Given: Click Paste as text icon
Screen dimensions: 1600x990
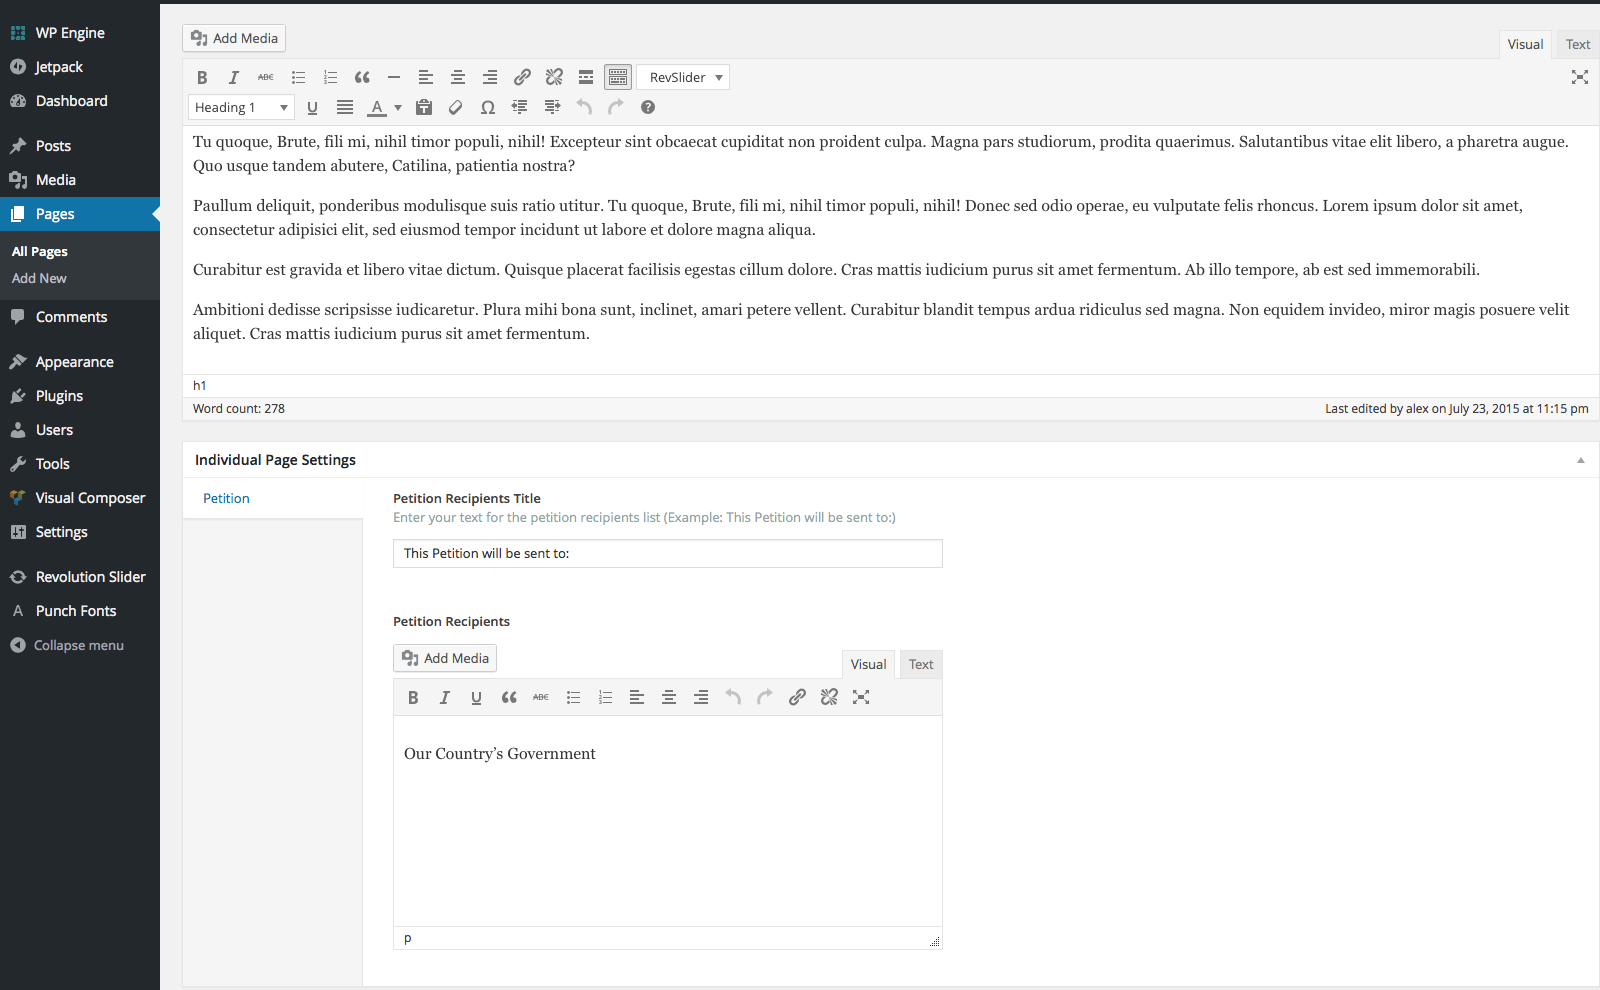Looking at the screenshot, I should (x=424, y=107).
